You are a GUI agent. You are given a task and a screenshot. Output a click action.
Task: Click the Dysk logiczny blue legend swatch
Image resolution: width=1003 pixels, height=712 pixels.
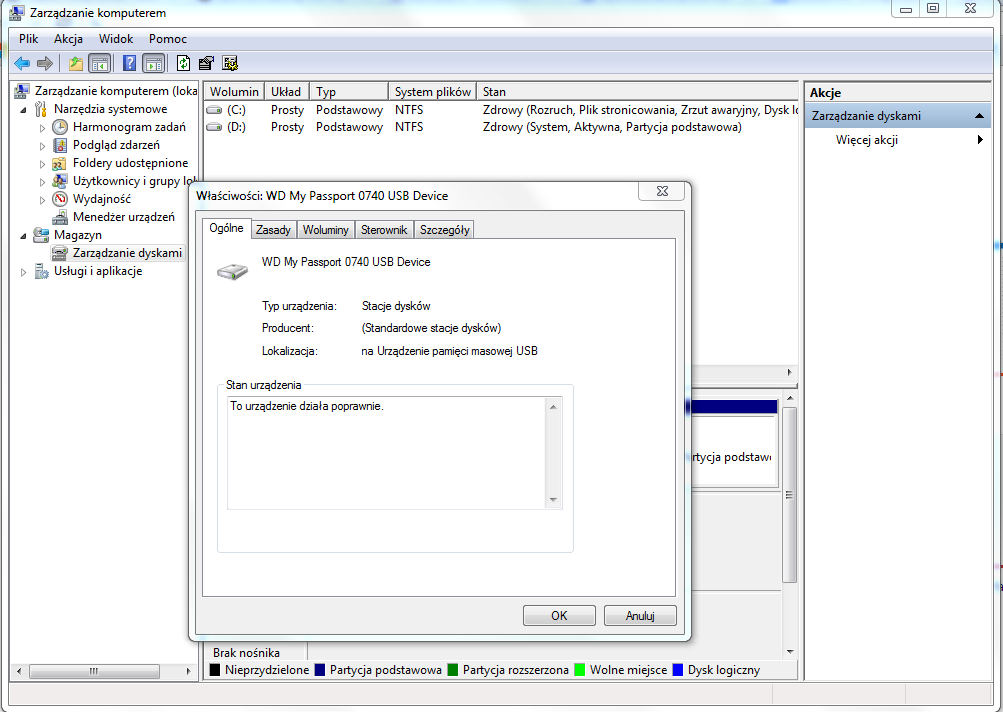tap(678, 670)
